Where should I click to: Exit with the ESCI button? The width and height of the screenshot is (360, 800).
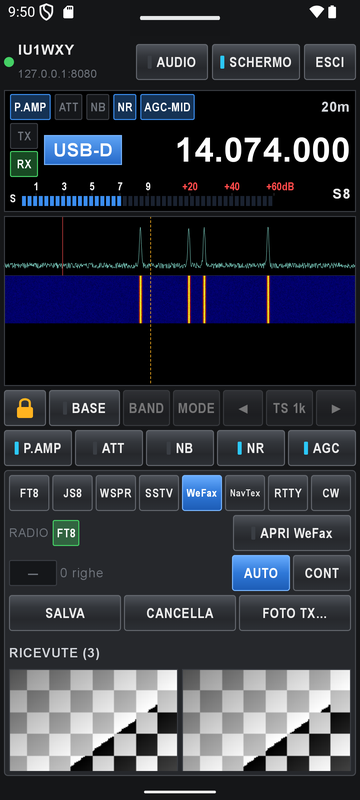[x=329, y=62]
